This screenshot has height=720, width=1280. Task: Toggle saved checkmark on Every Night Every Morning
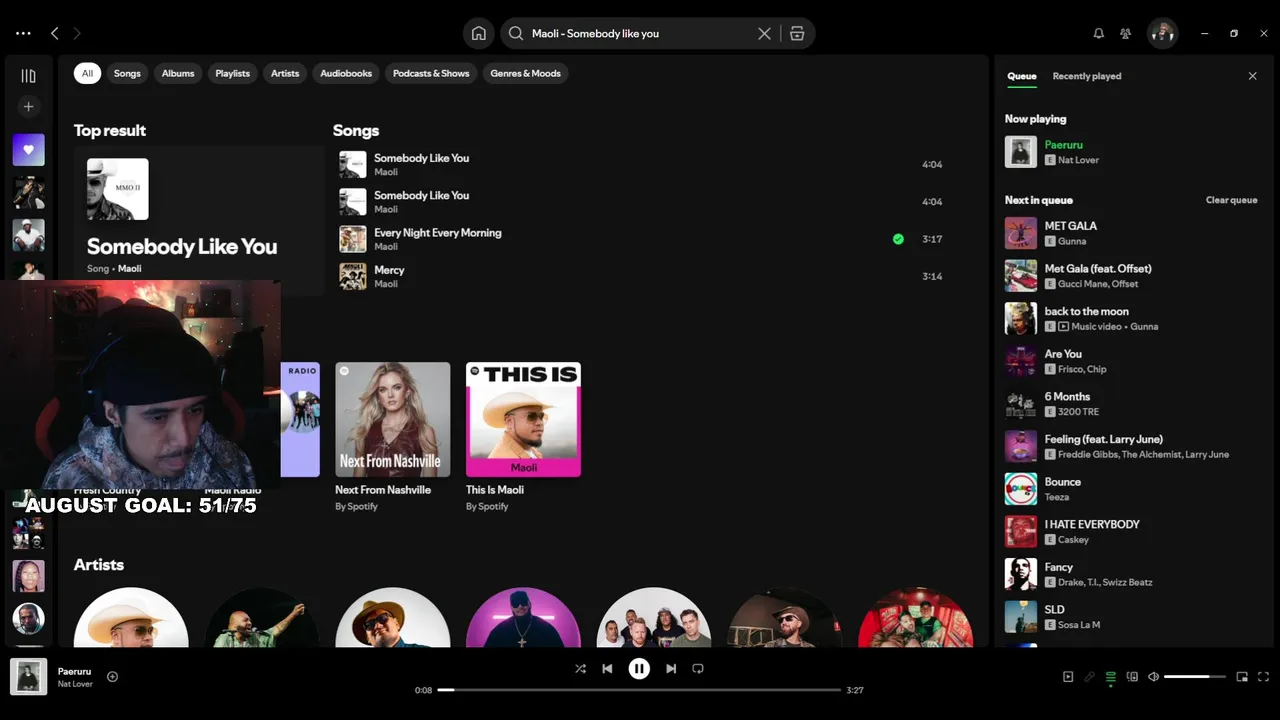pyautogui.click(x=898, y=239)
